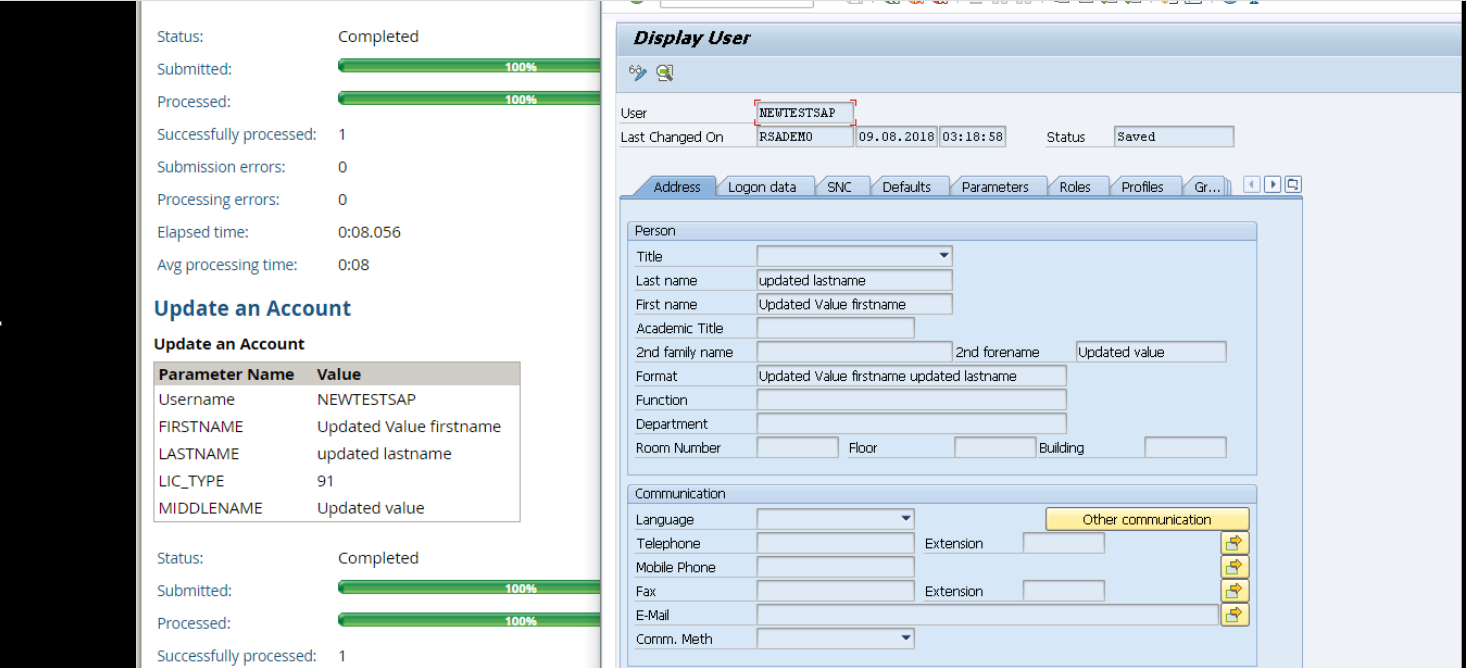Click the User field containing NEWTESTSAP

click(x=805, y=113)
